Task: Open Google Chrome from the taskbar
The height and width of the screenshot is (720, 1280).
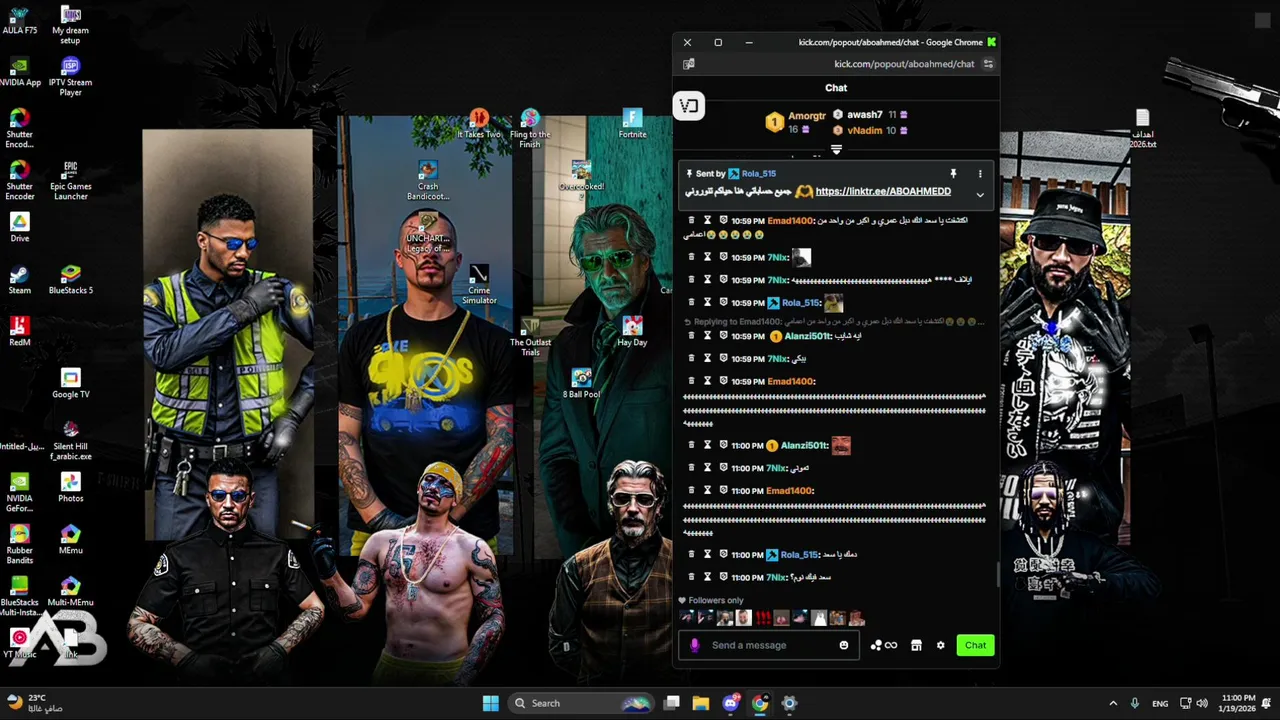Action: click(x=760, y=703)
